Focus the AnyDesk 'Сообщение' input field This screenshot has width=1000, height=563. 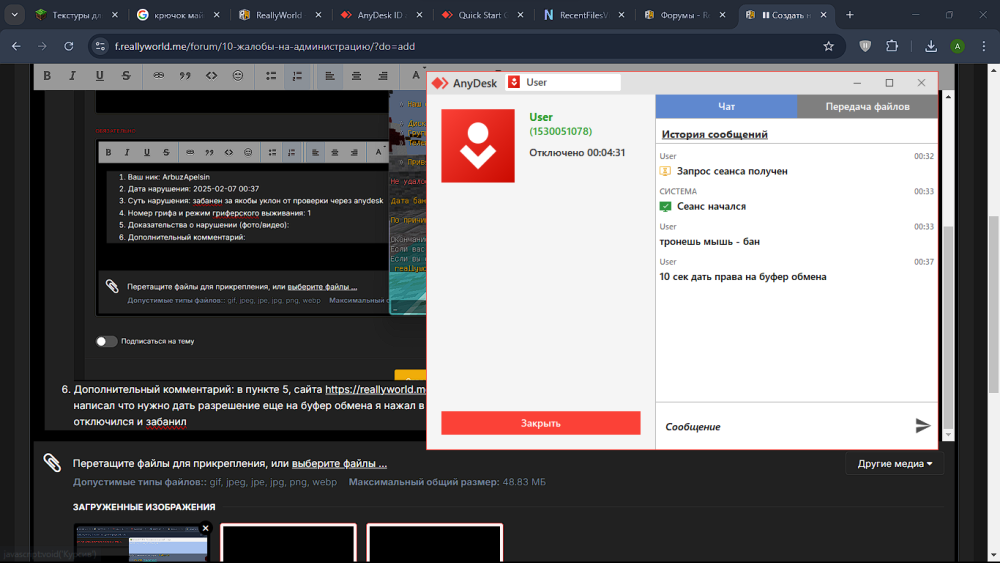(784, 427)
